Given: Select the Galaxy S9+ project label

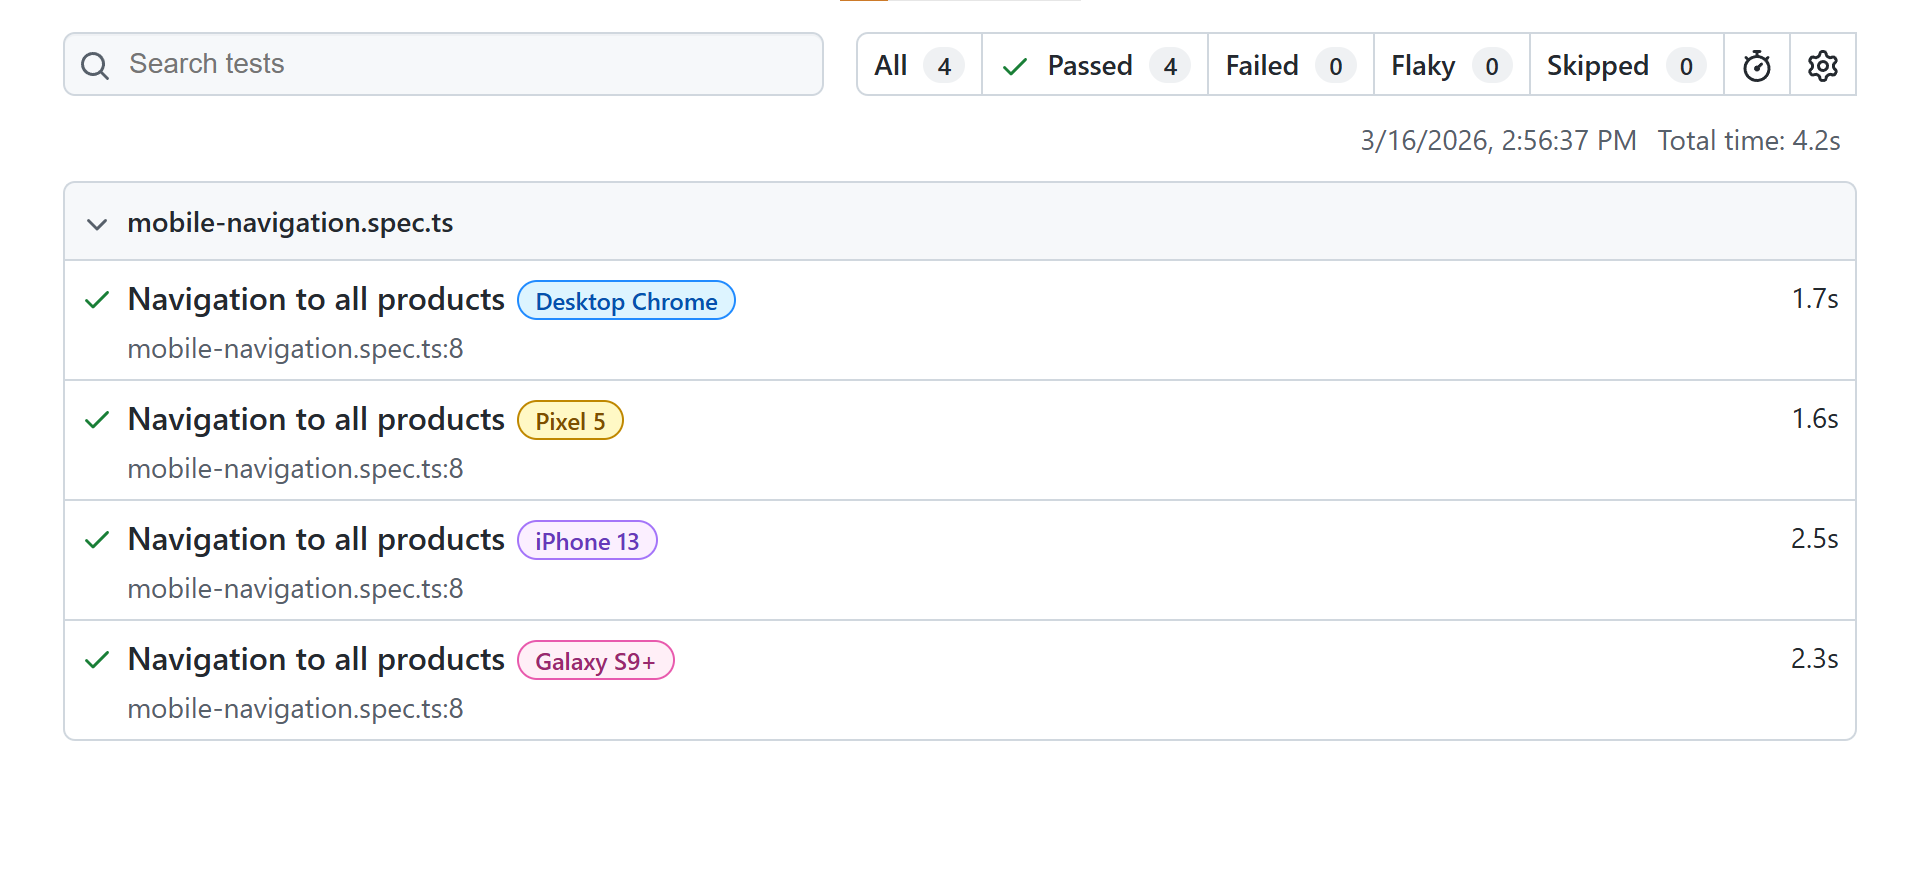Looking at the screenshot, I should (x=595, y=661).
